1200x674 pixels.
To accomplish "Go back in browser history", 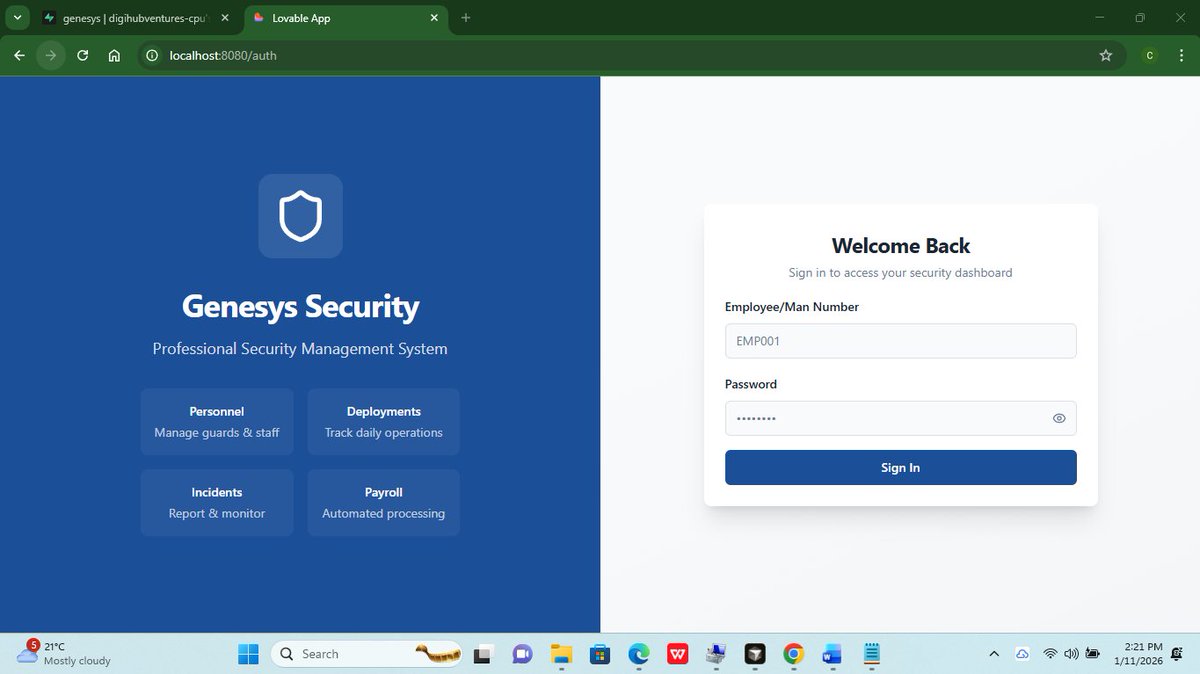I will point(19,56).
